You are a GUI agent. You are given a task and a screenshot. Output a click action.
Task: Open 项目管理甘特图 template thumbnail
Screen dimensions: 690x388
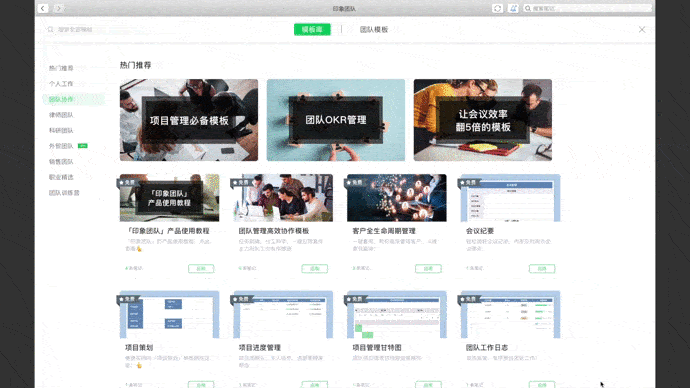(396, 314)
